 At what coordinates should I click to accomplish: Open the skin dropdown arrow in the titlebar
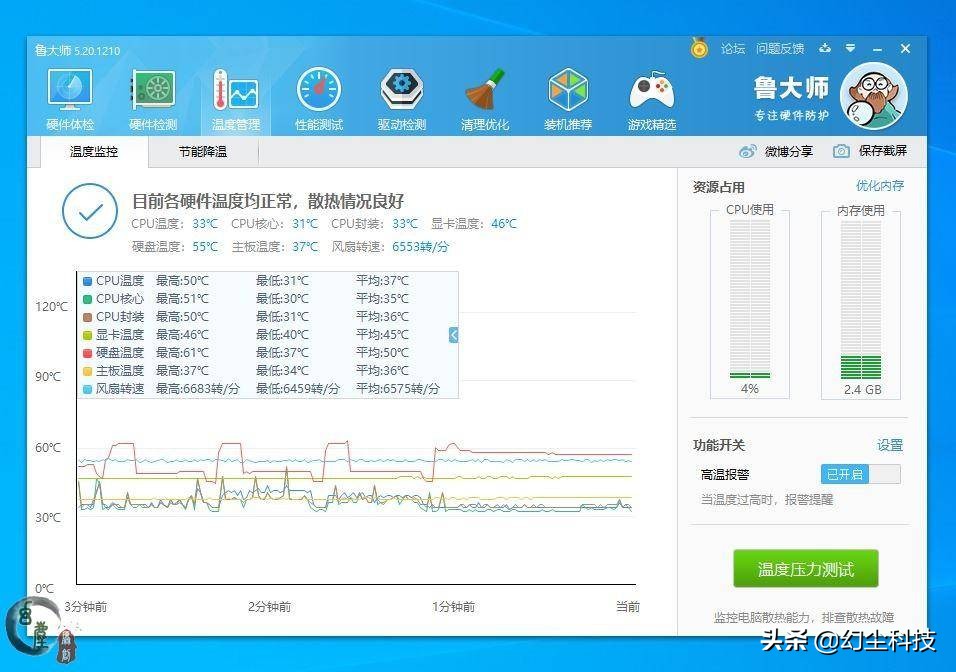coord(851,48)
